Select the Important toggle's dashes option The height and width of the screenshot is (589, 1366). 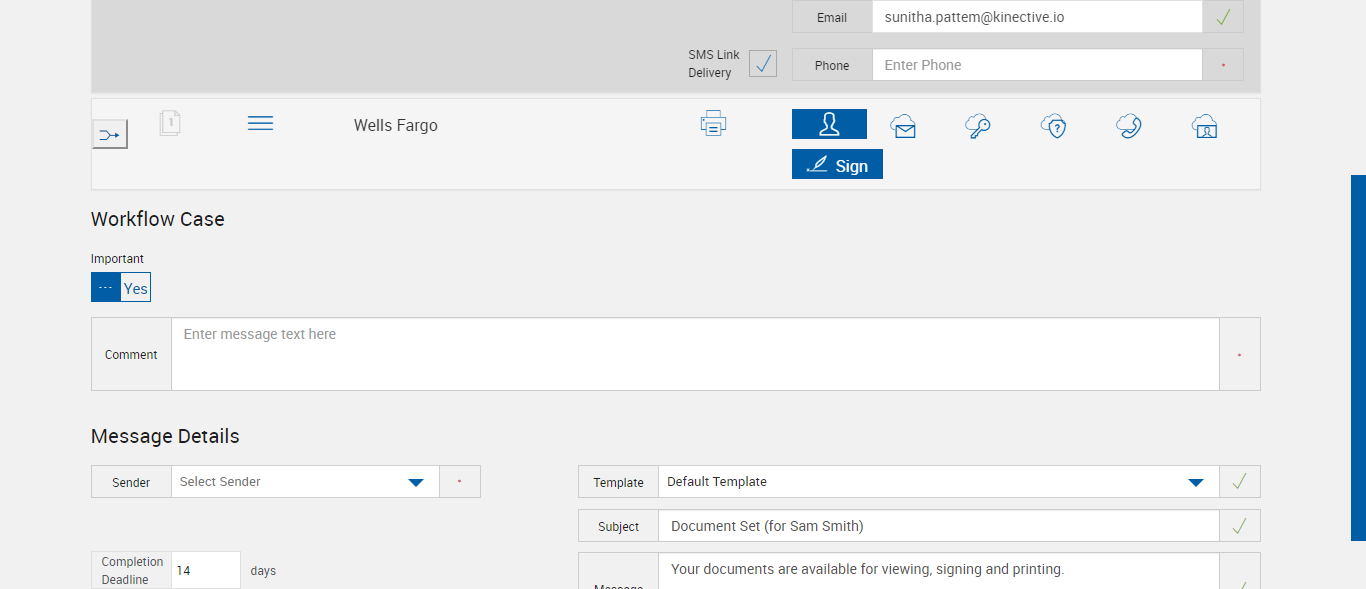[x=106, y=288]
